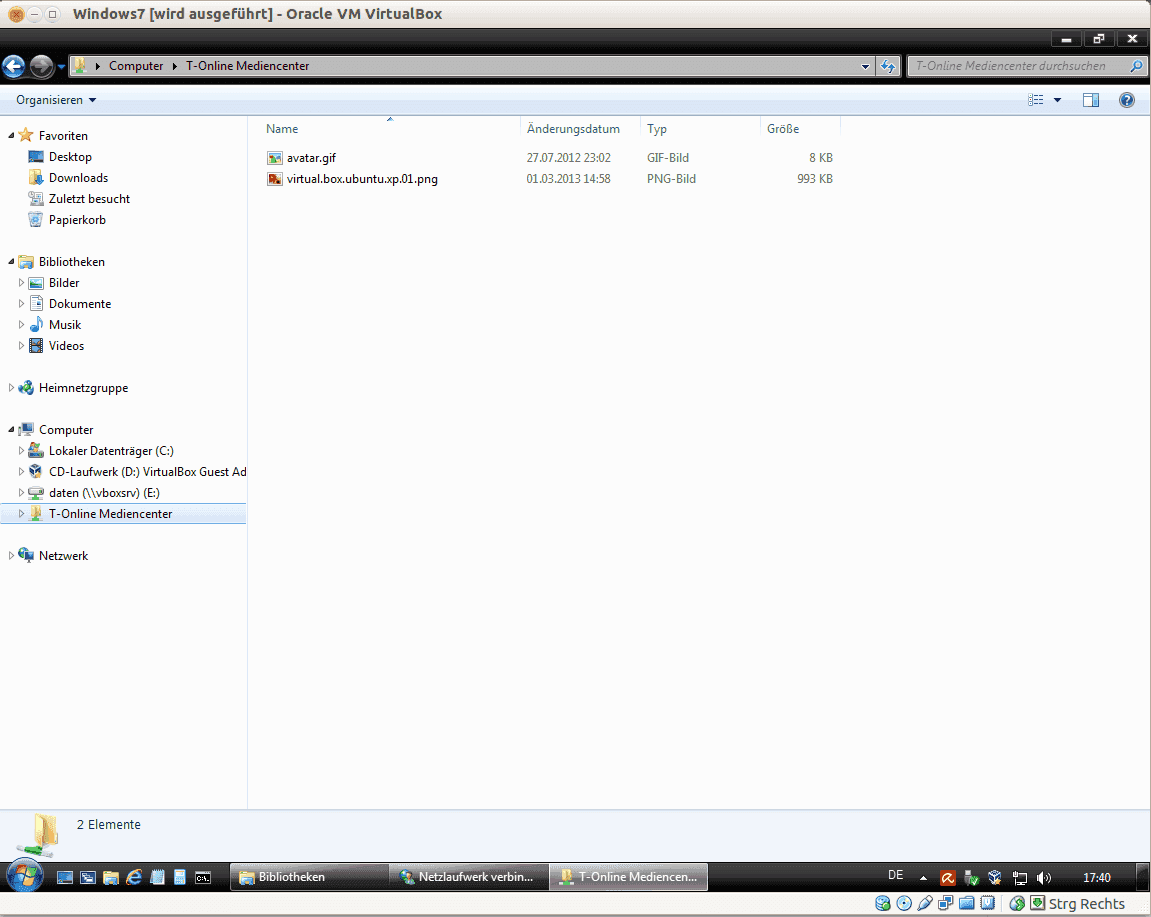Image resolution: width=1151 pixels, height=917 pixels.
Task: Show hidden tray icons arrow
Action: 923,878
